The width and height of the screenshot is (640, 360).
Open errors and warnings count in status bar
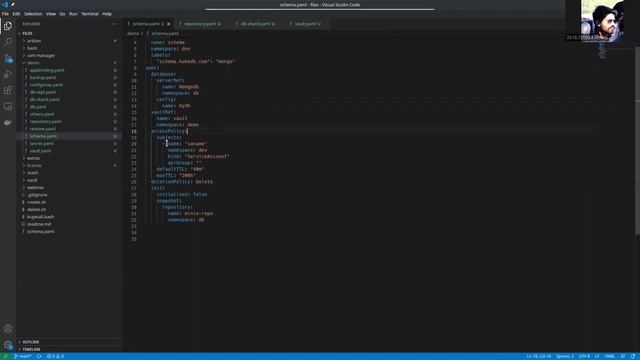point(56,356)
